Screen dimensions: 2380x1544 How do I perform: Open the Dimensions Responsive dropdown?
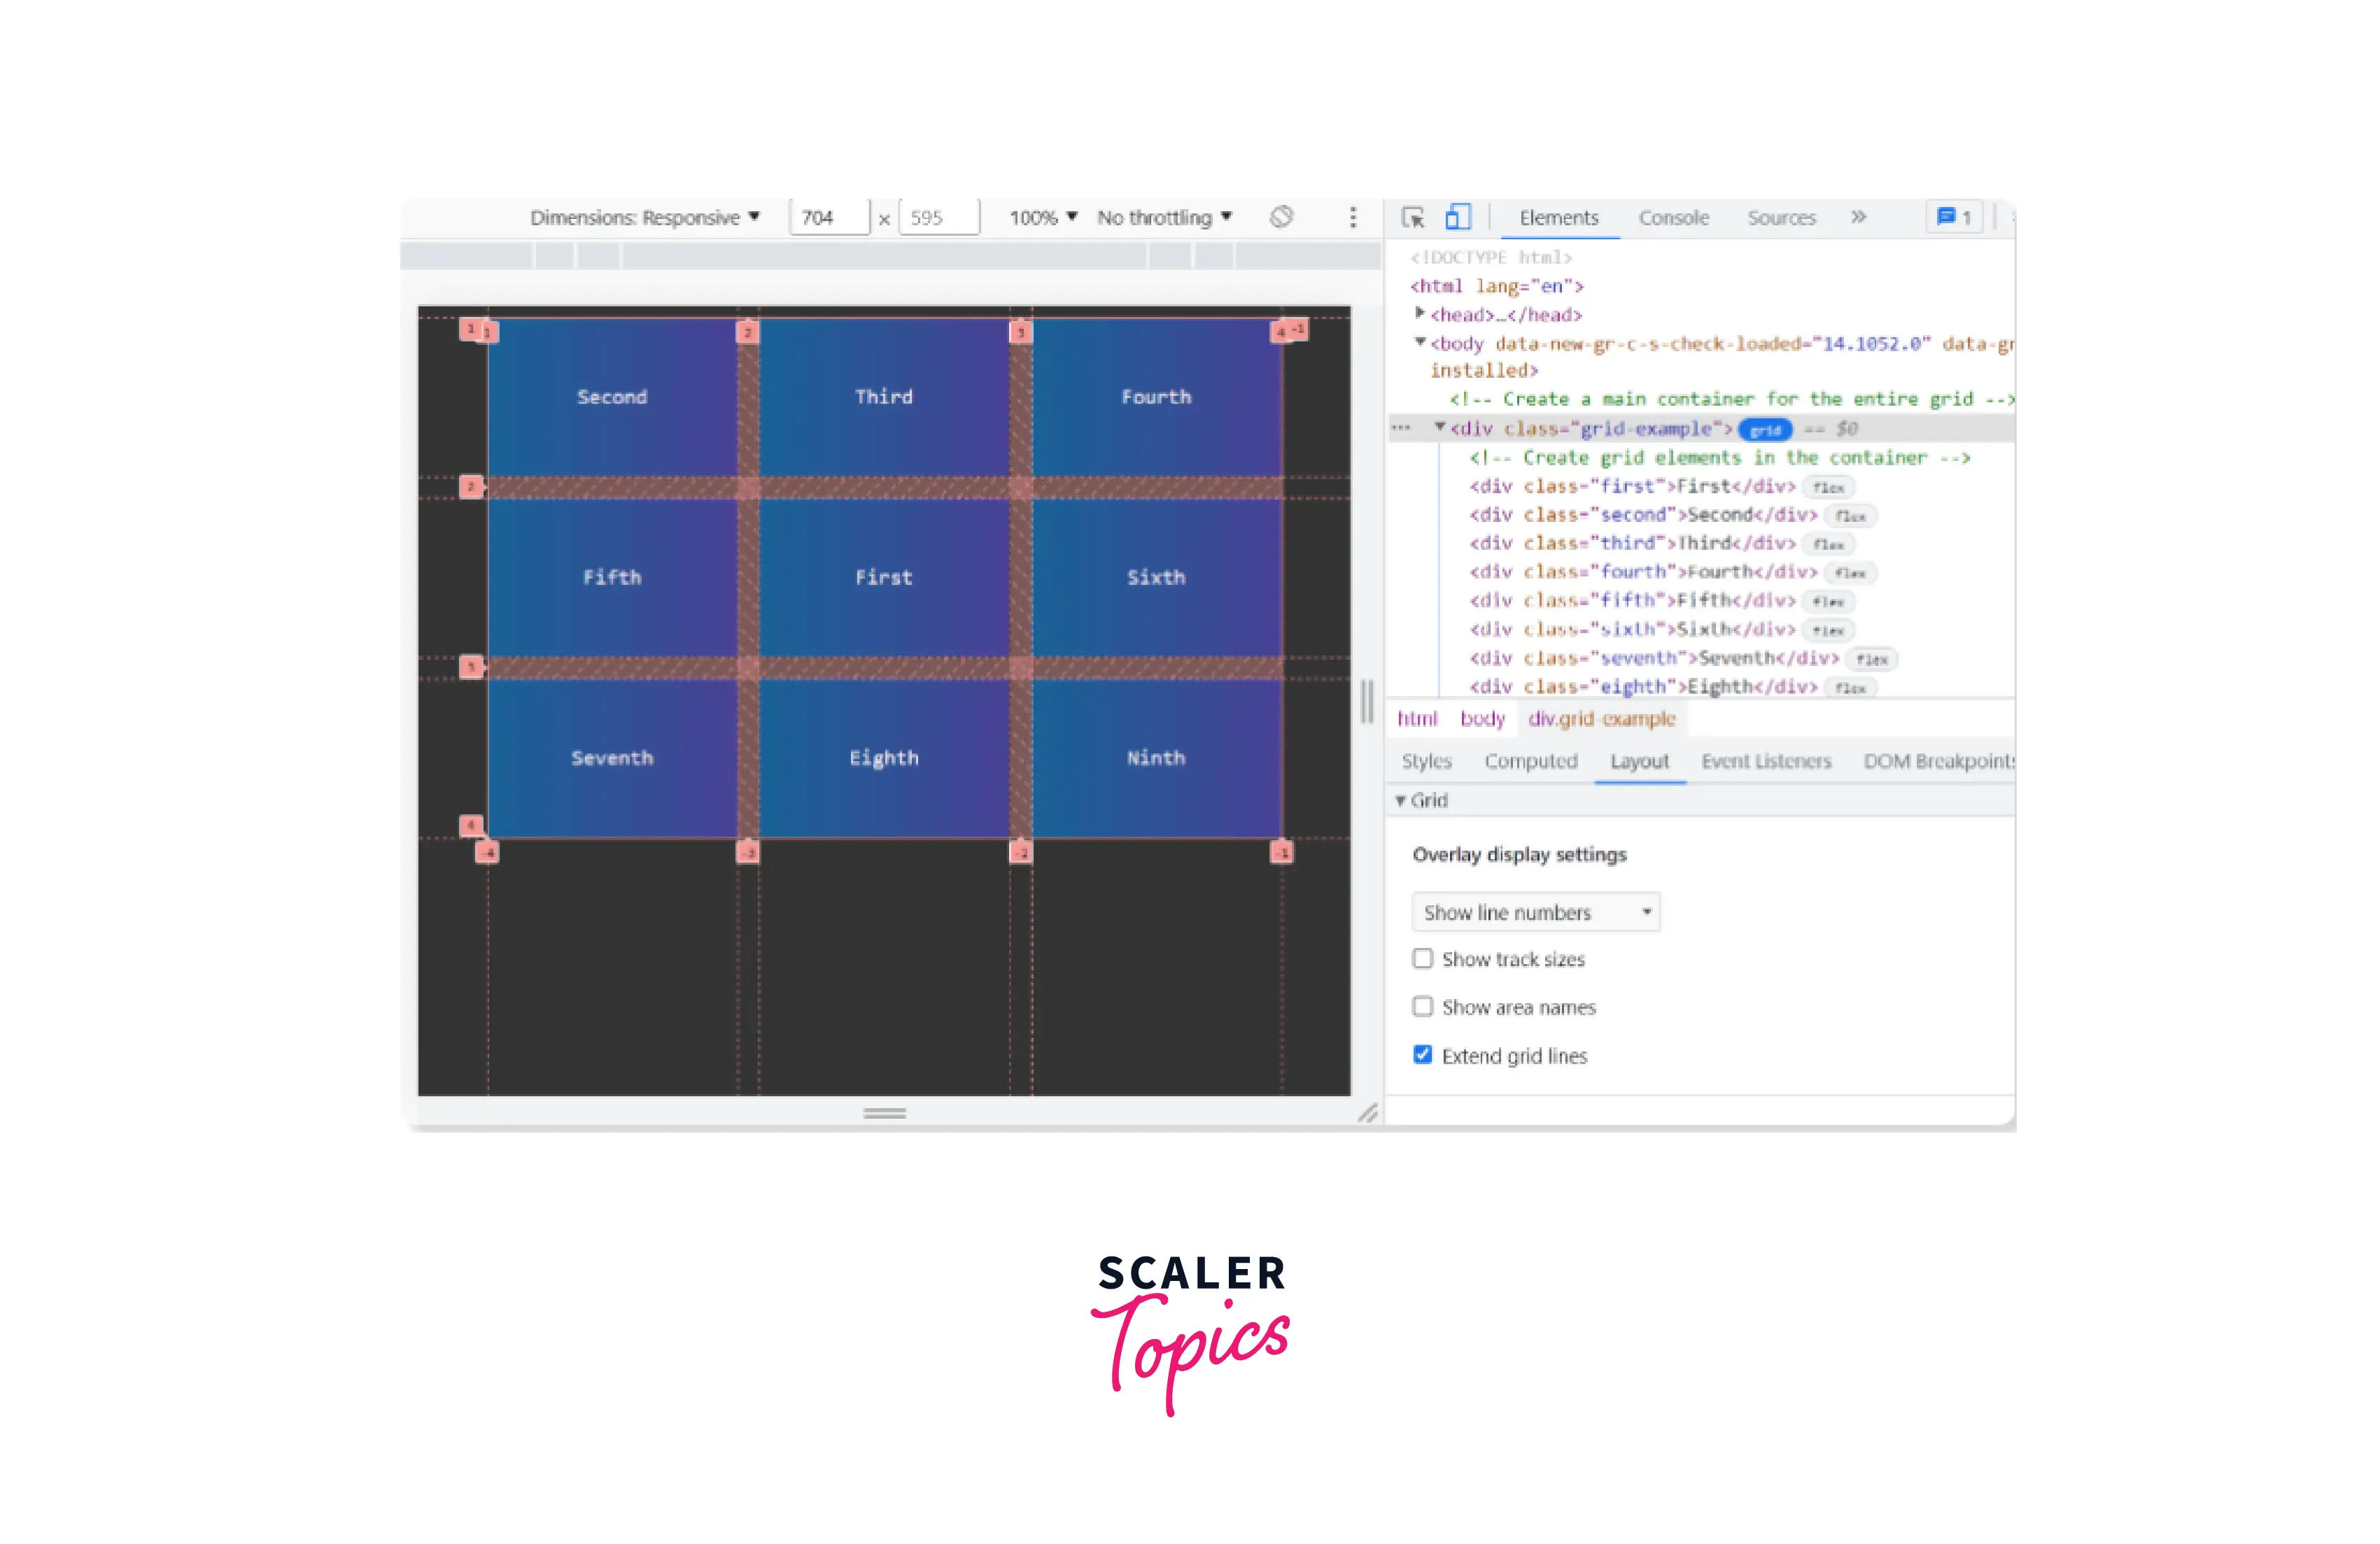(x=645, y=218)
